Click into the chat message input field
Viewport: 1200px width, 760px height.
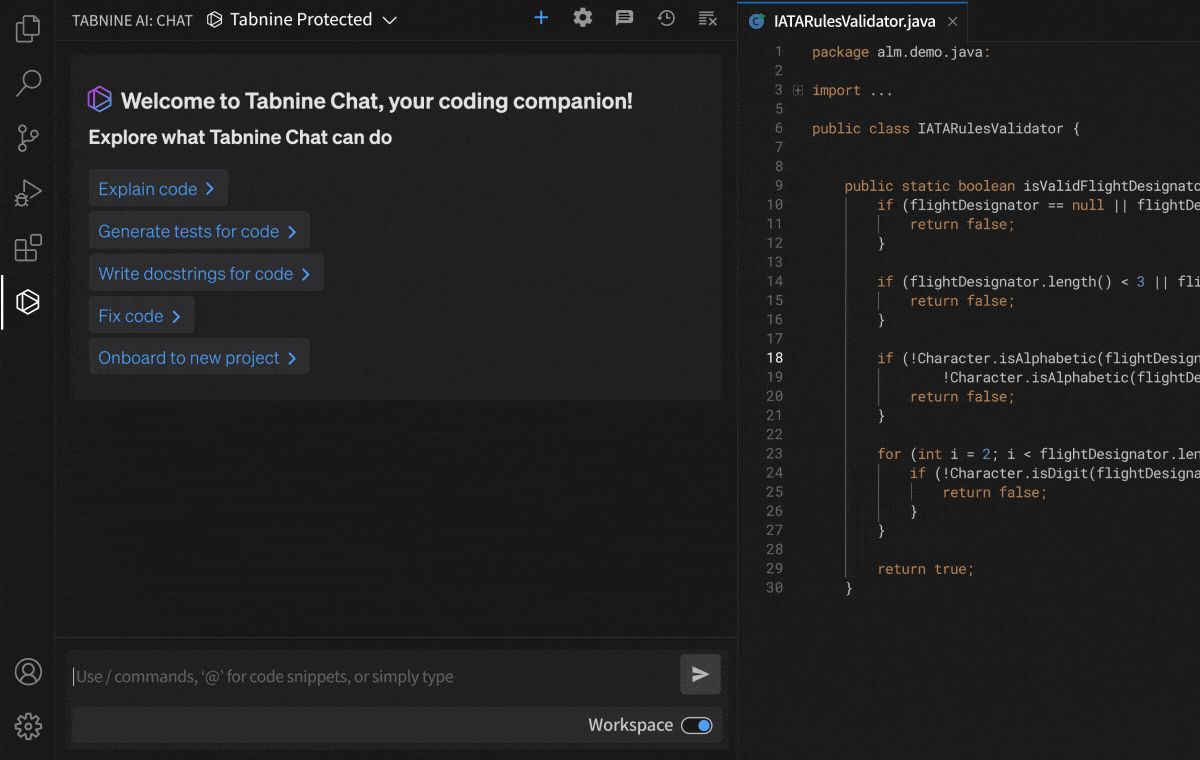click(370, 676)
